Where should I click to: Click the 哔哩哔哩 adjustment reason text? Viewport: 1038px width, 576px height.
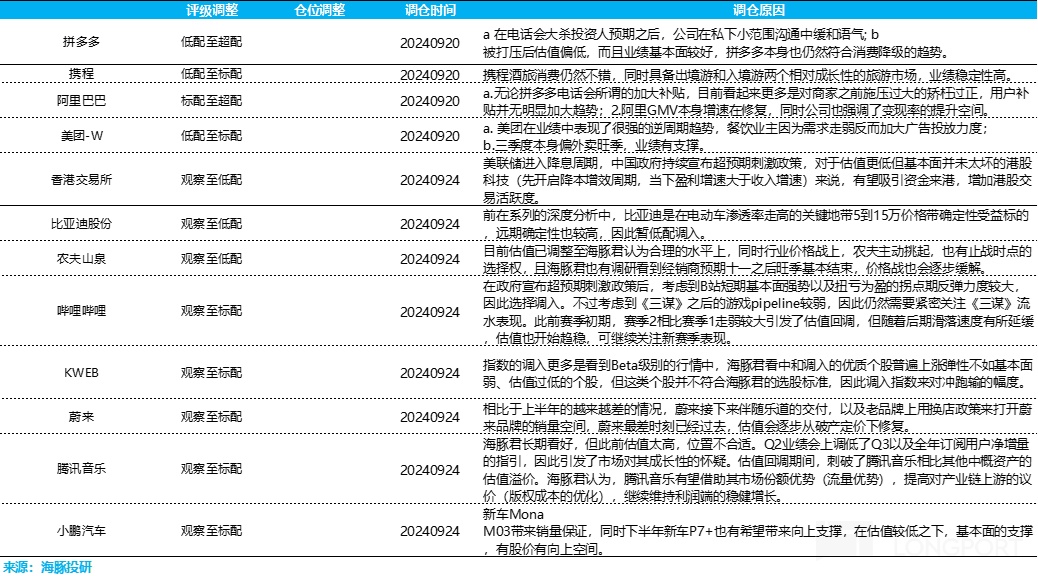[x=758, y=312]
